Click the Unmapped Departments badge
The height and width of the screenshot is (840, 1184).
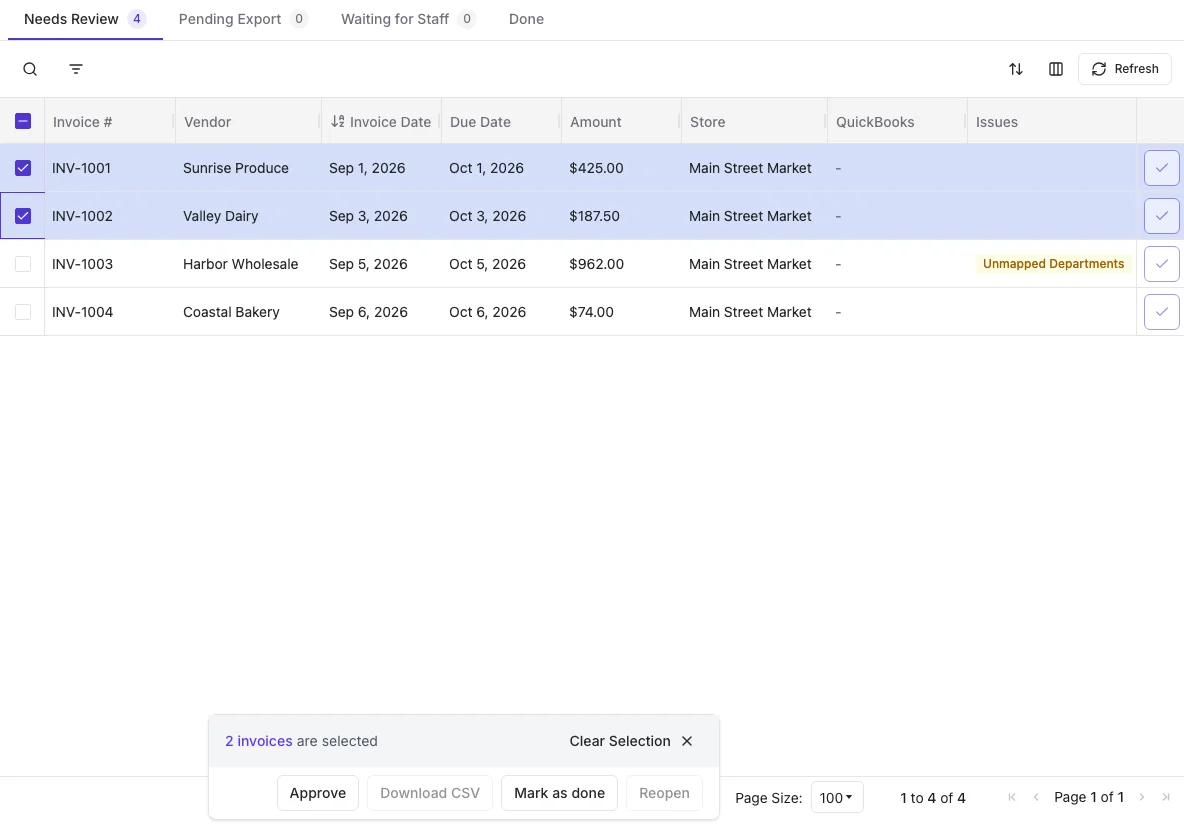pos(1053,264)
